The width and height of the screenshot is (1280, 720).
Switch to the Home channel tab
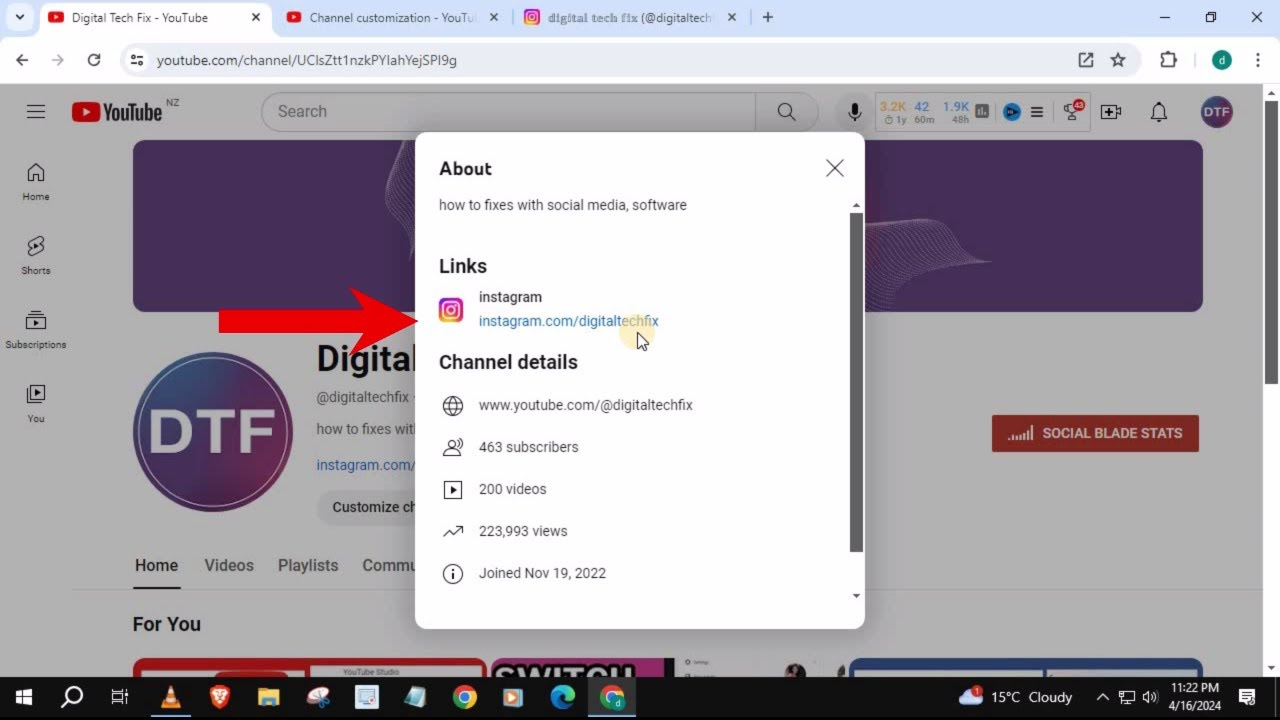click(x=157, y=565)
